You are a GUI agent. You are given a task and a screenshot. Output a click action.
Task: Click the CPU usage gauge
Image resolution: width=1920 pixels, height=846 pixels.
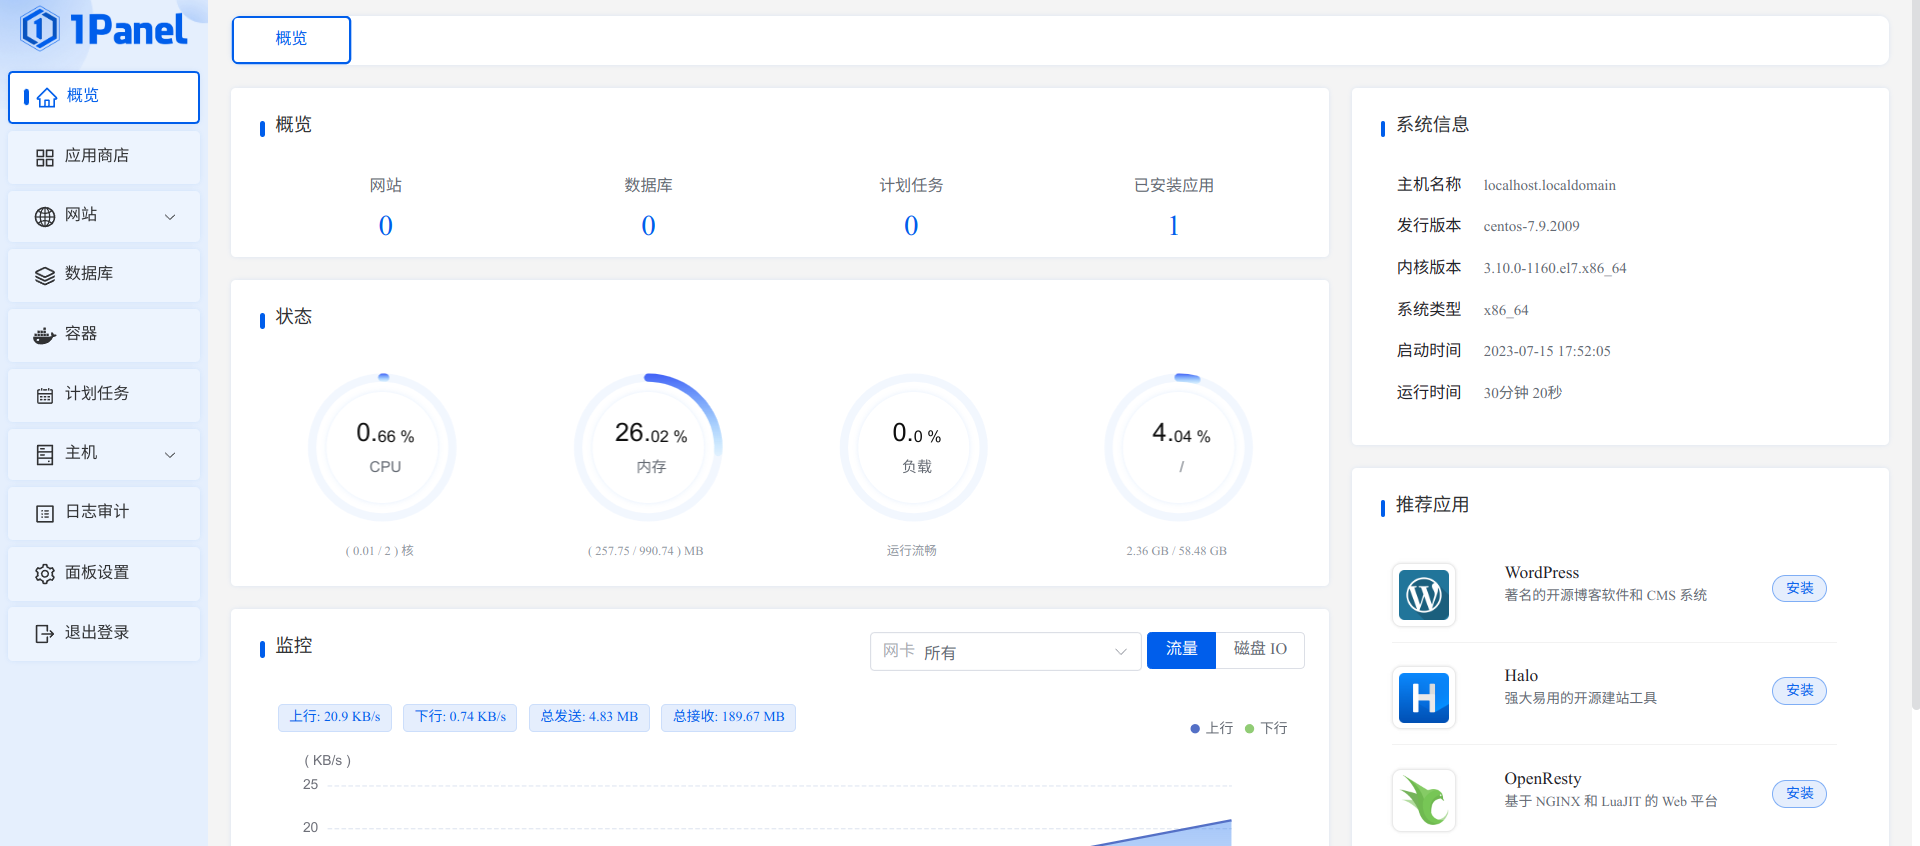click(382, 447)
